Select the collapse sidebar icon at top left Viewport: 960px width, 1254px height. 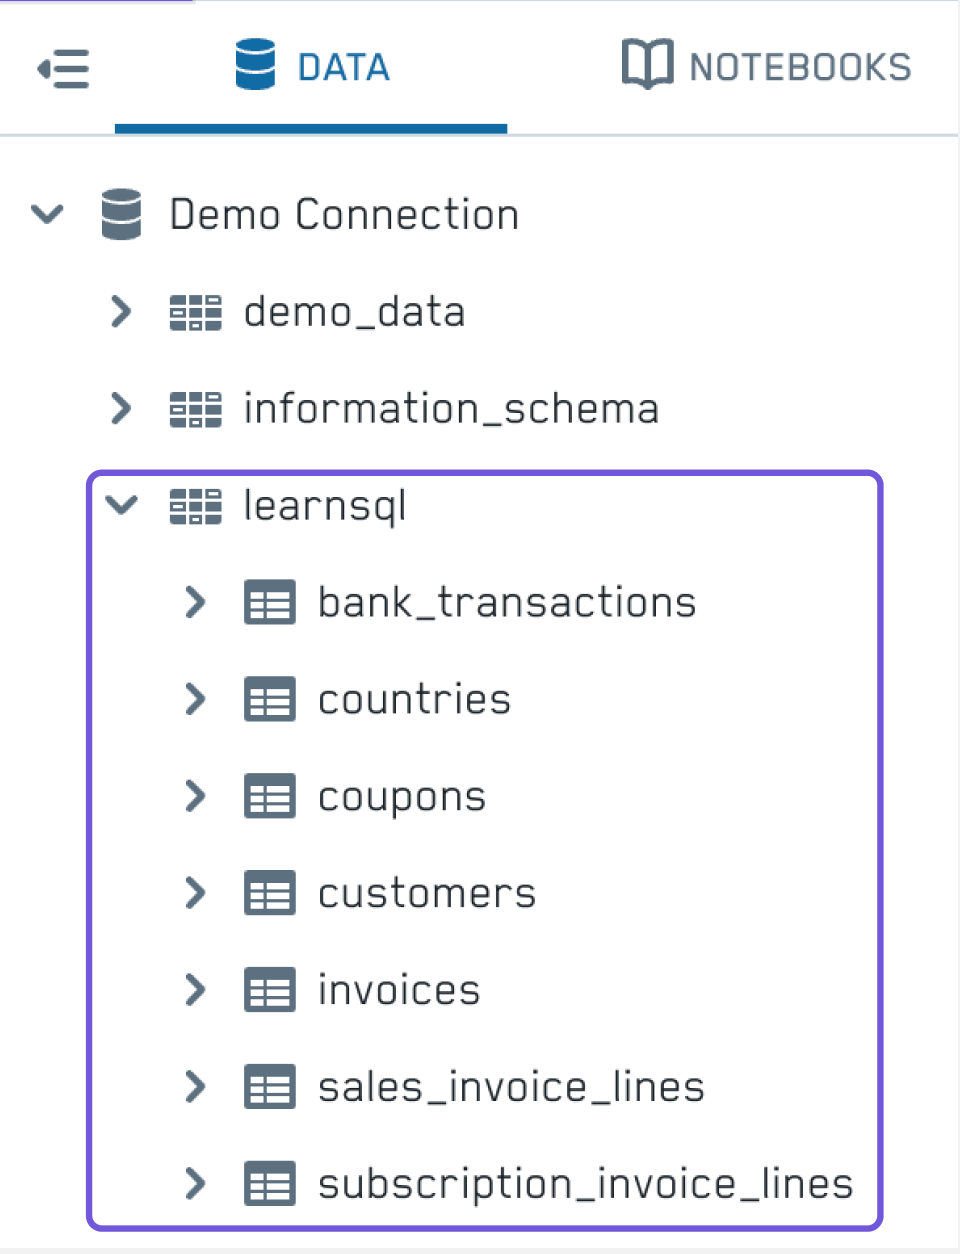click(64, 69)
